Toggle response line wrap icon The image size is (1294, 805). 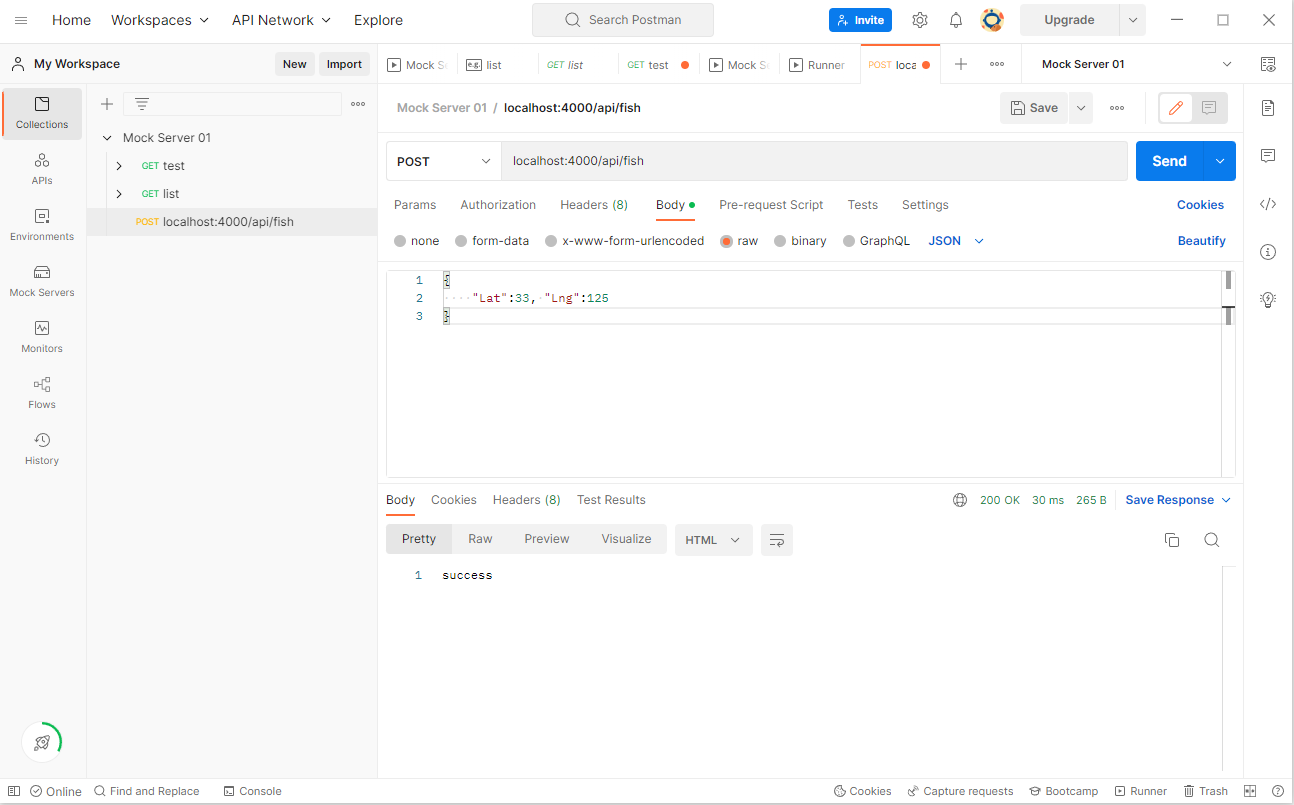tap(777, 540)
